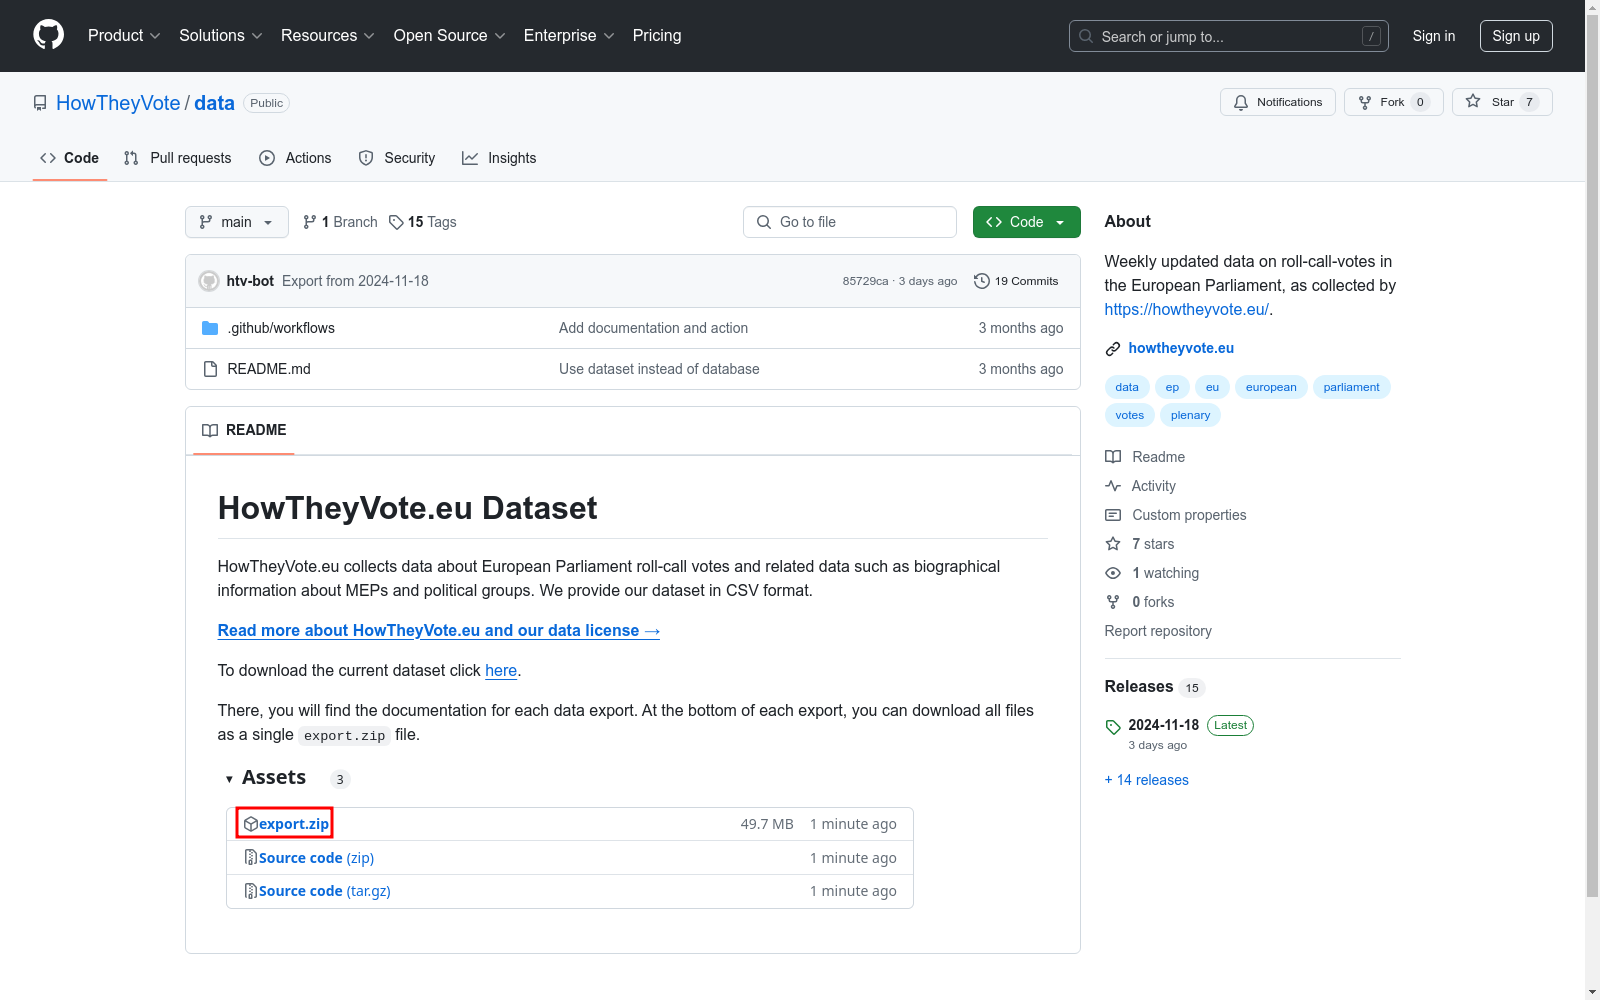Click the Source code (tar.gz) file icon

click(x=251, y=891)
